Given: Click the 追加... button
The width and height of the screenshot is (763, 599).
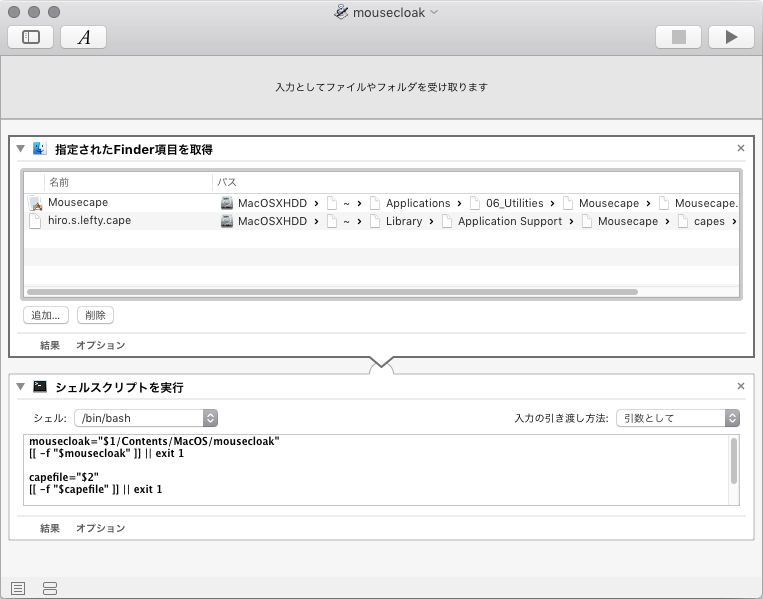Looking at the screenshot, I should [46, 315].
